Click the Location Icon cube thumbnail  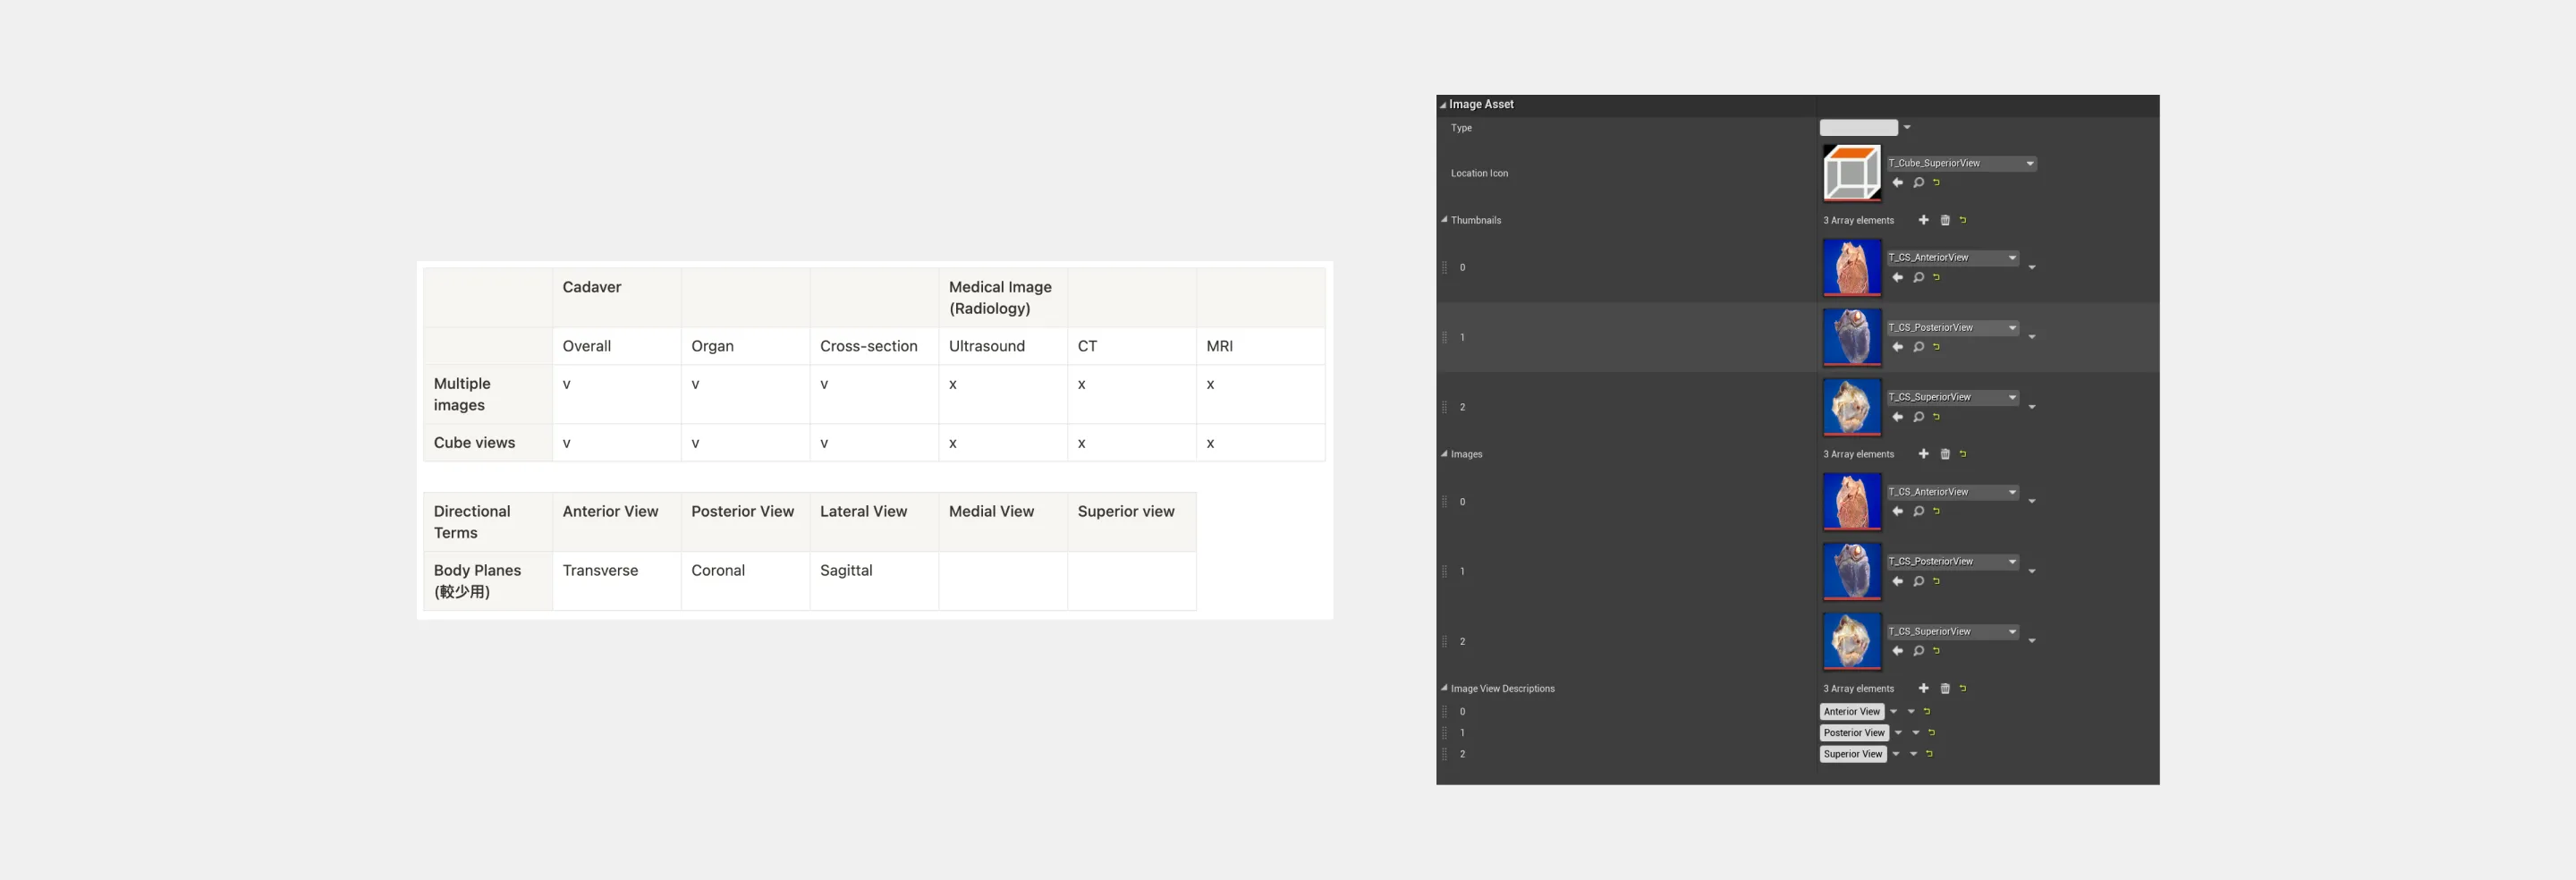[x=1851, y=173]
